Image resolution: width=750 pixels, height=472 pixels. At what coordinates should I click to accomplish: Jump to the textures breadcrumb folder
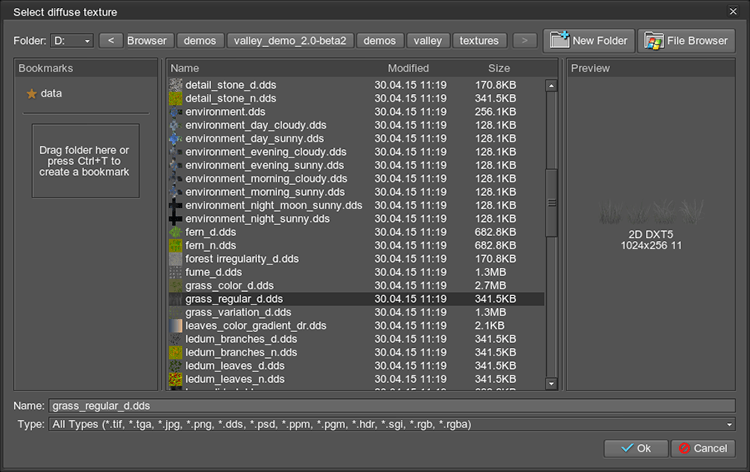tap(479, 41)
